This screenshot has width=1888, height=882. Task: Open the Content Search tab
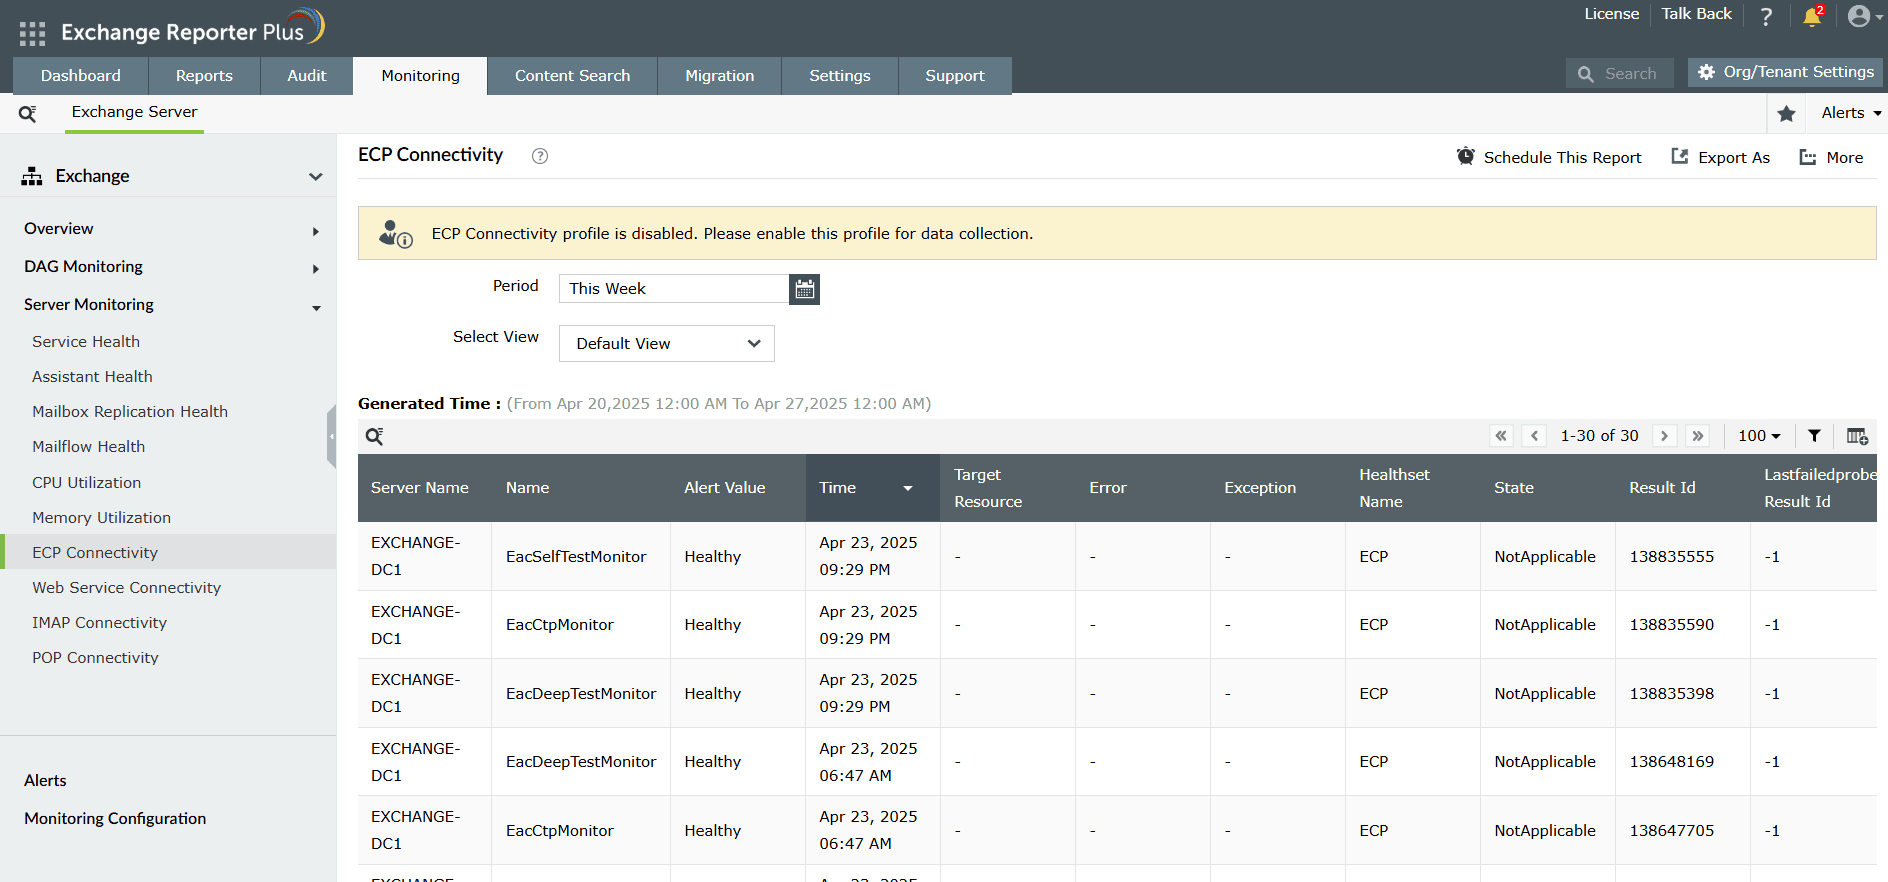(x=572, y=76)
